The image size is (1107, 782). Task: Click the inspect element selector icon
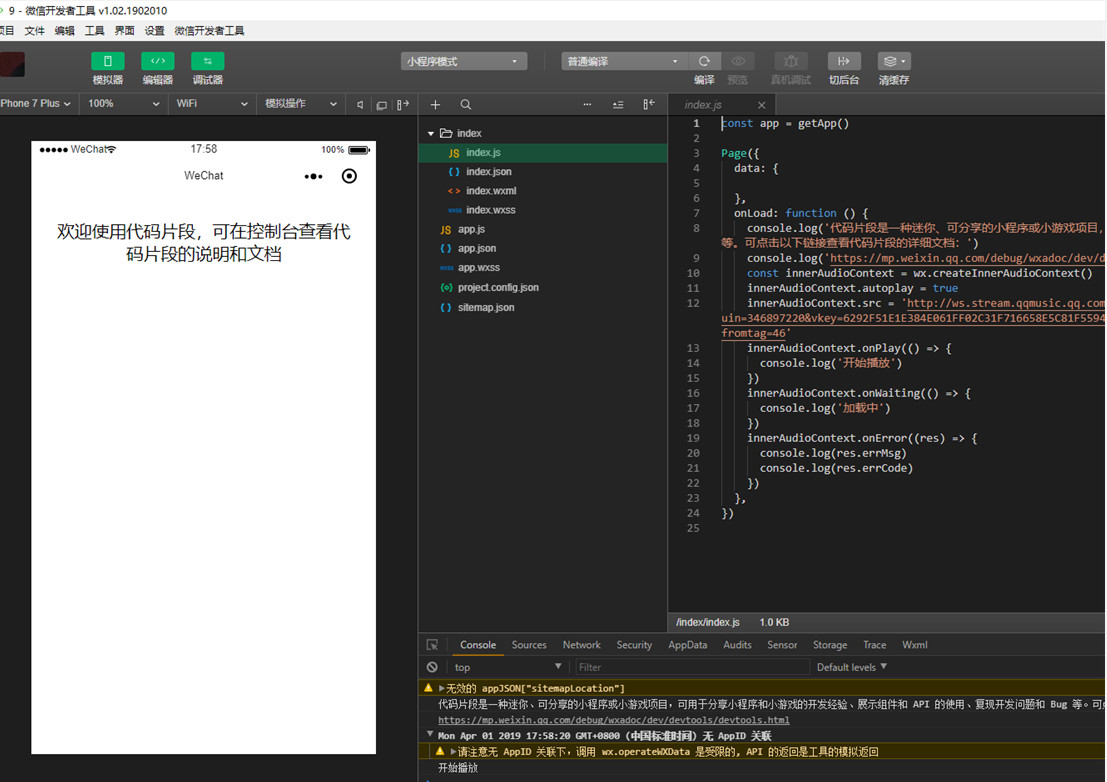[x=432, y=645]
